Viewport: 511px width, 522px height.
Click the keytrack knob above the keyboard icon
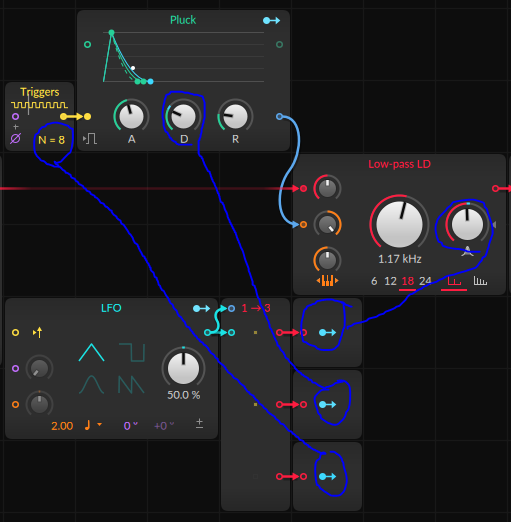coord(327,260)
